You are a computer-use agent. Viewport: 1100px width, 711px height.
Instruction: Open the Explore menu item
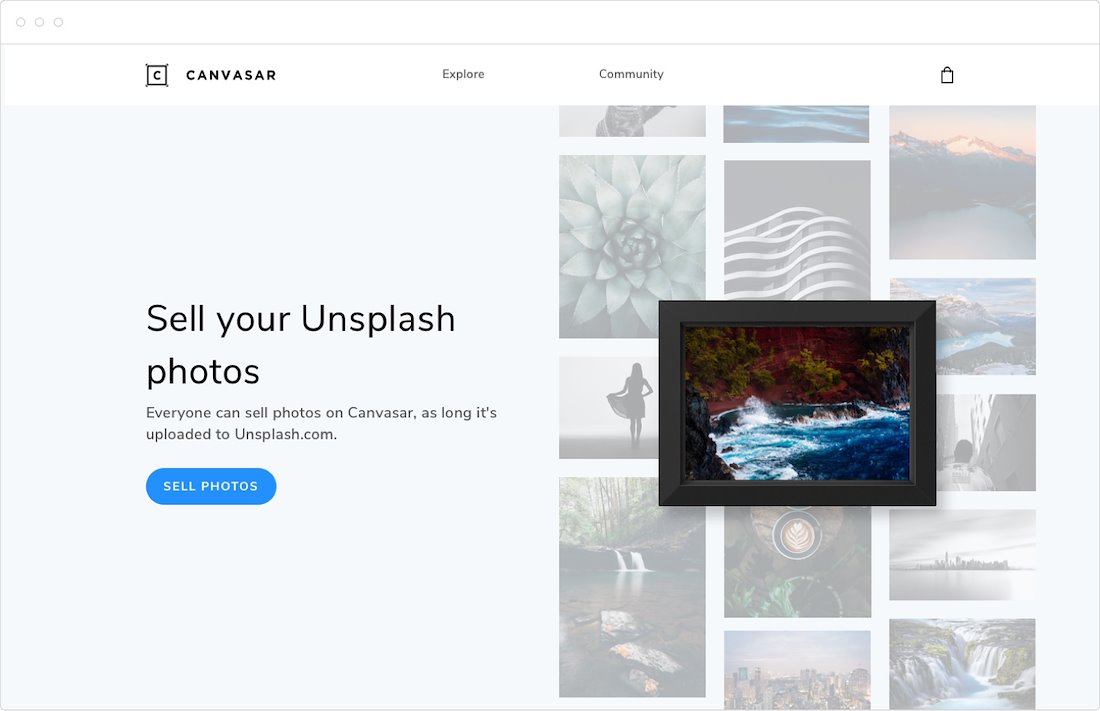(463, 74)
